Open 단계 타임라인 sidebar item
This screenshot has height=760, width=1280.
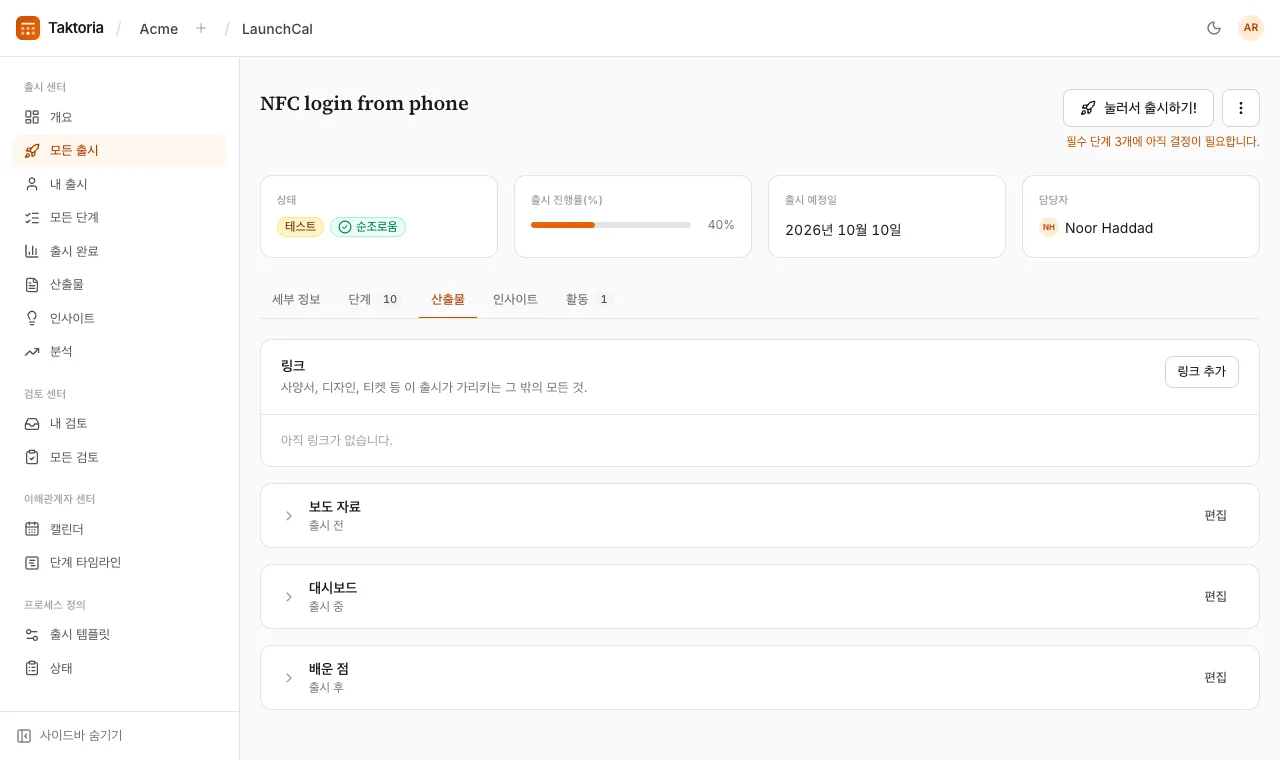pos(119,562)
